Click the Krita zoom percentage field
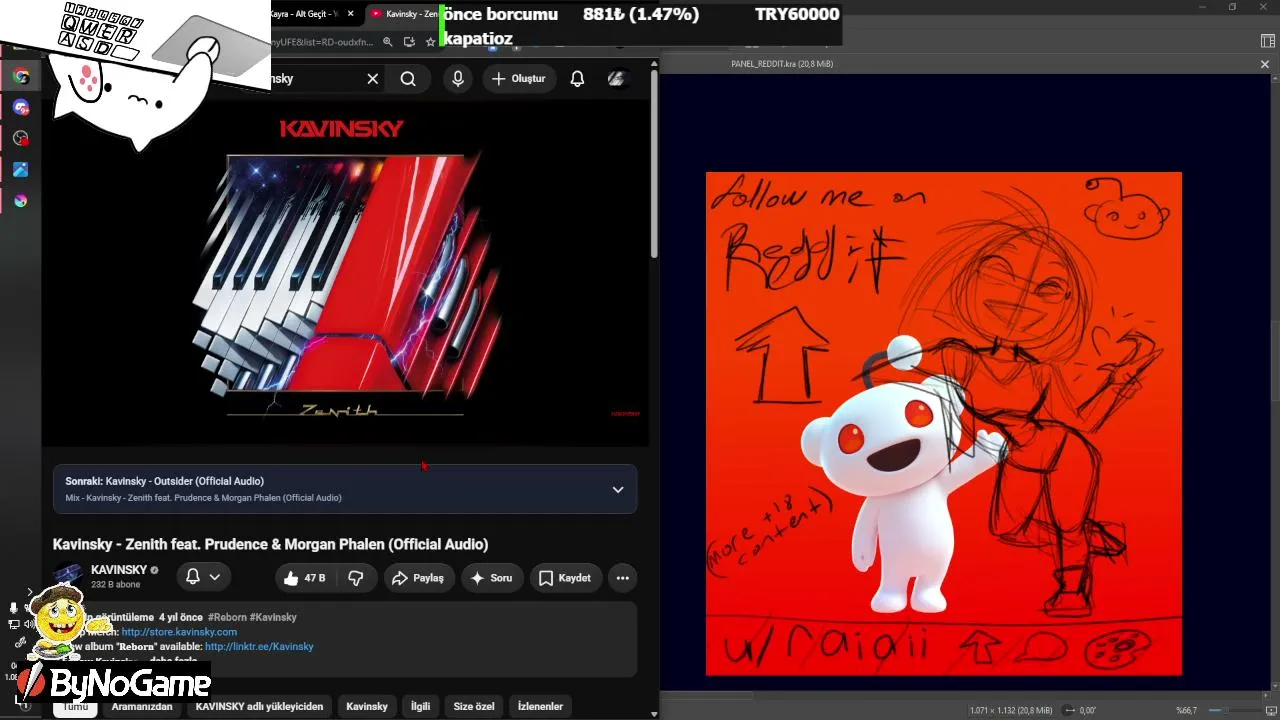Viewport: 1280px width, 720px height. 1187,710
